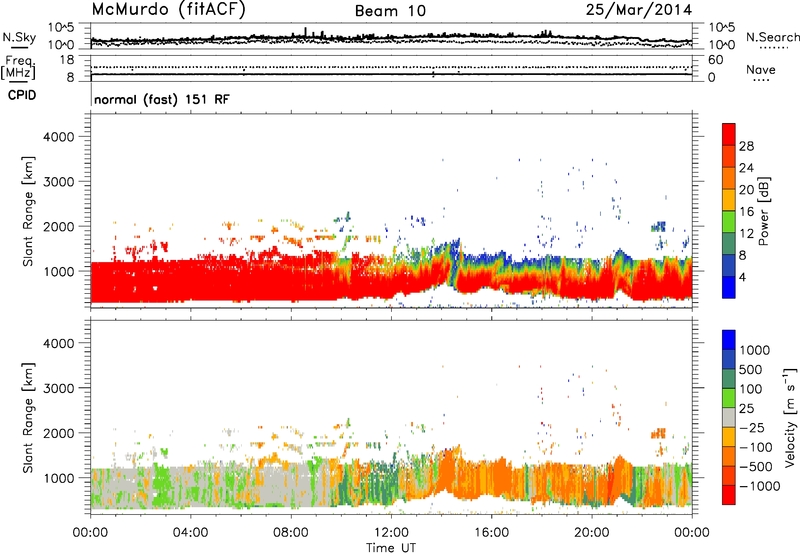Click the '20' label on power colorbar

746,190
